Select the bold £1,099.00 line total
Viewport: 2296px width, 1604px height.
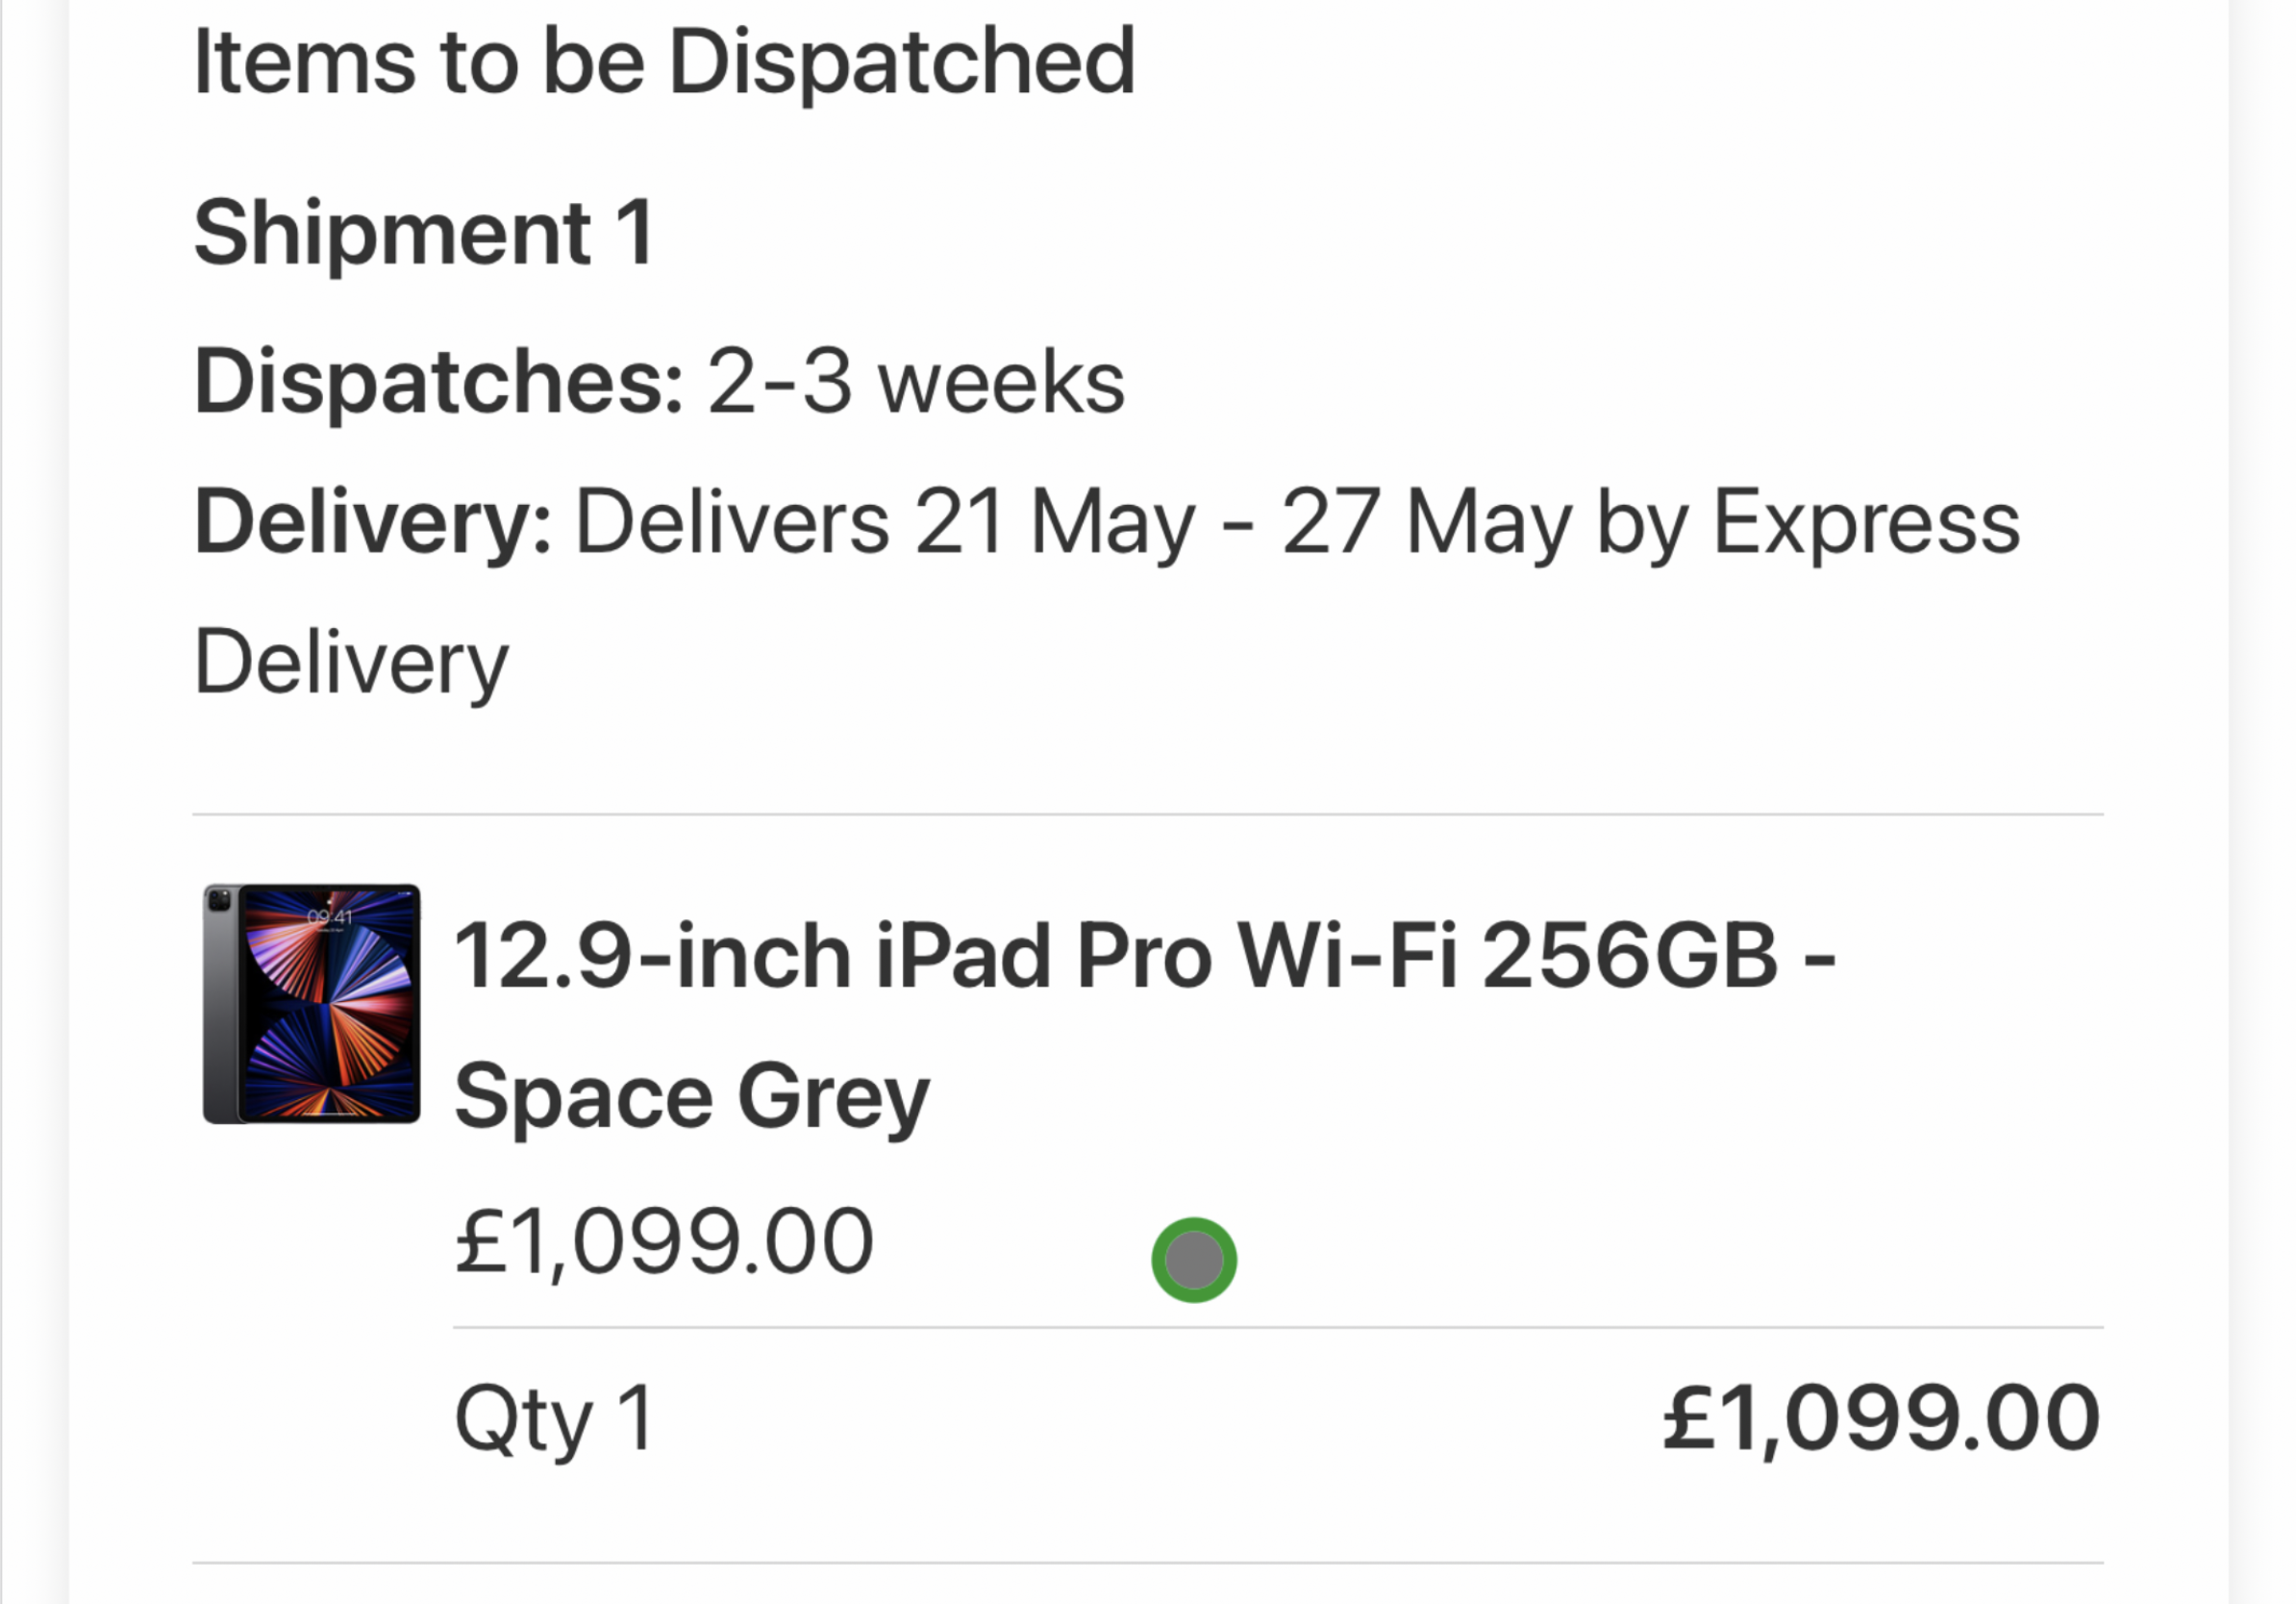1880,1418
